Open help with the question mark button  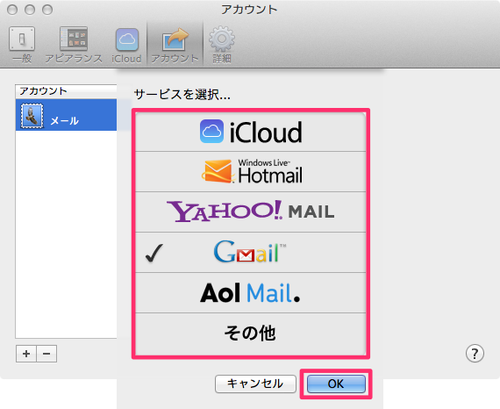pos(475,353)
